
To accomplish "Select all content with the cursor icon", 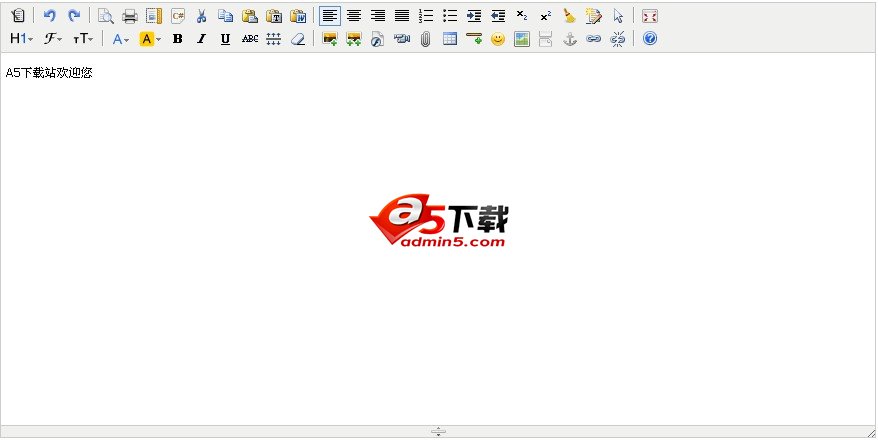I will point(618,16).
